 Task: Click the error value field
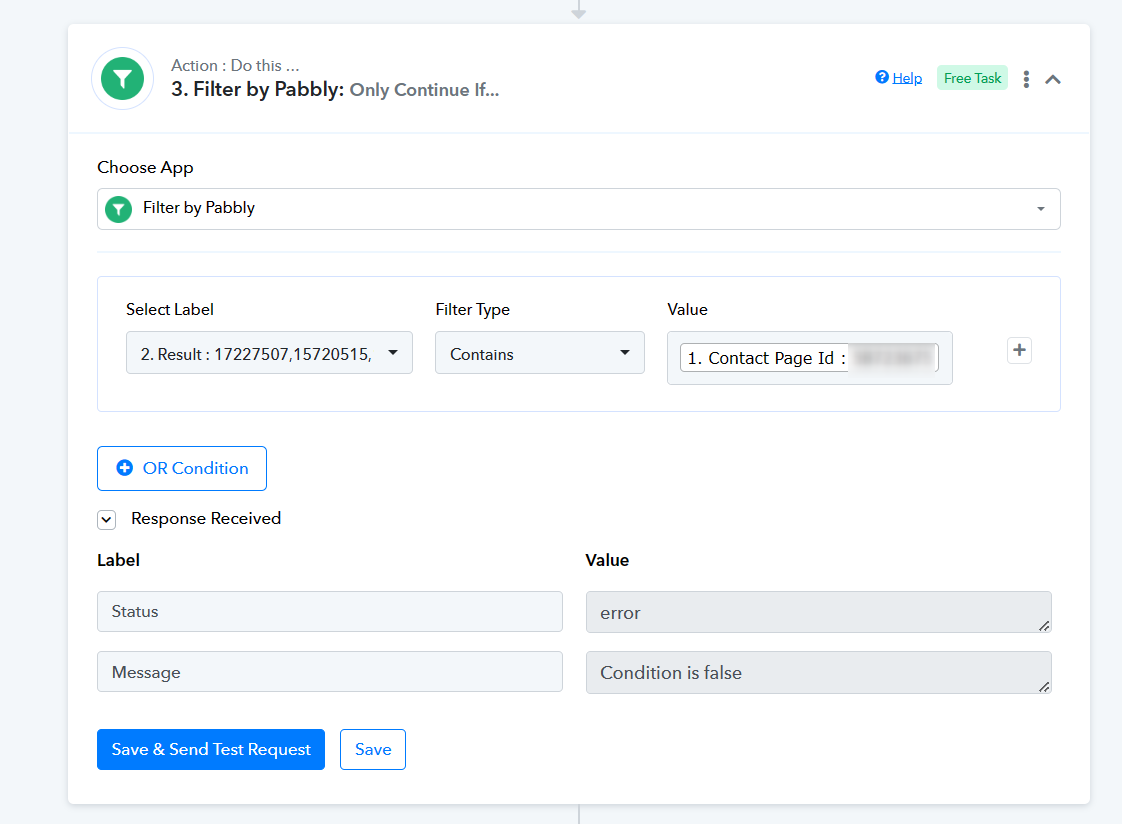coord(819,612)
